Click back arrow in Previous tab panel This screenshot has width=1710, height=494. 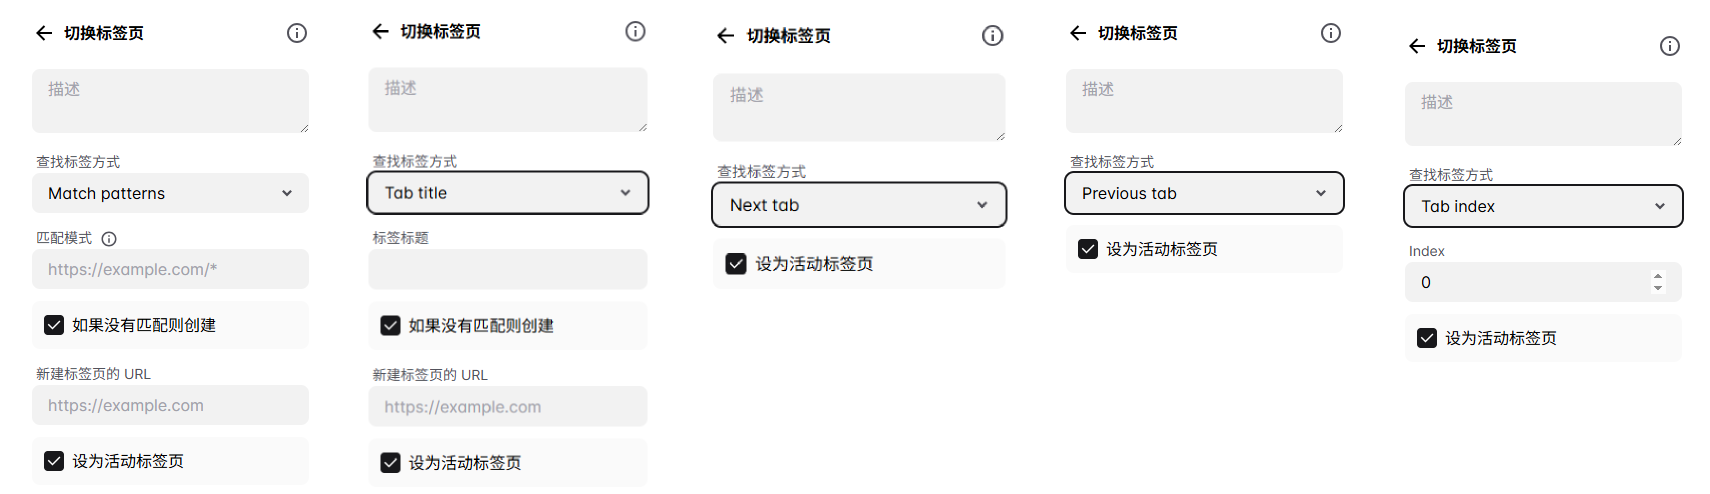coord(1078,33)
